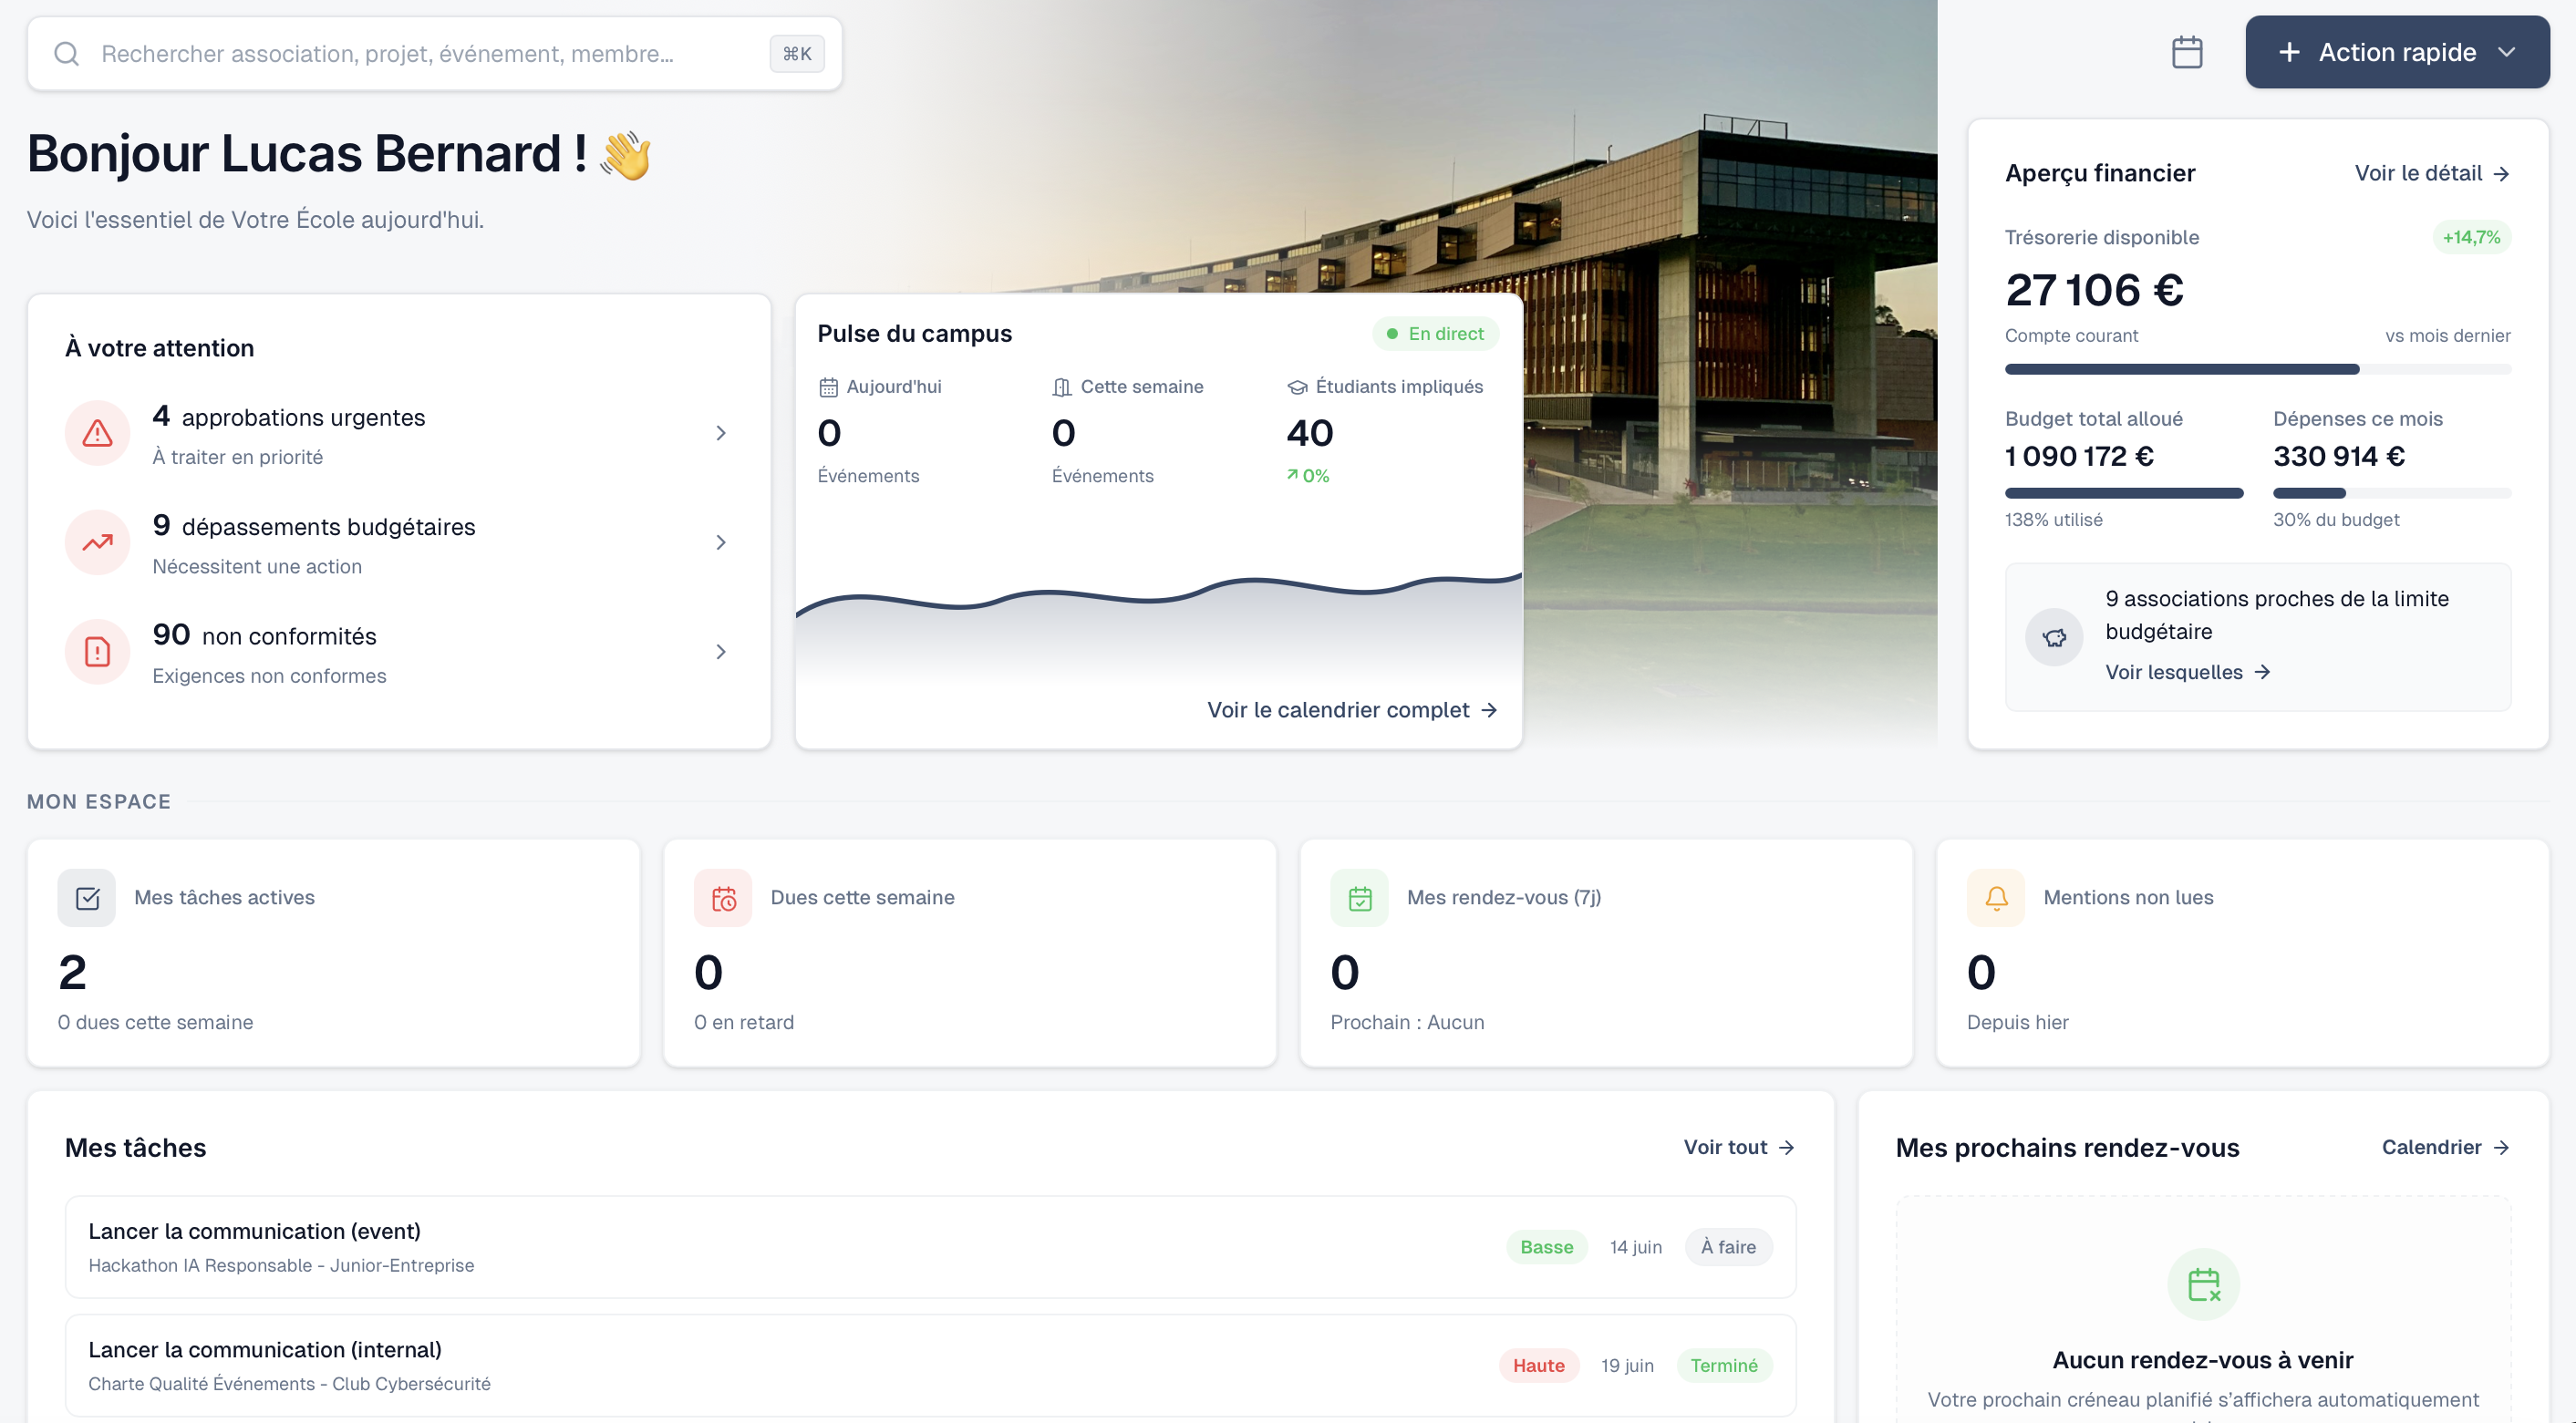Click the 30% du budget label

click(x=2335, y=520)
